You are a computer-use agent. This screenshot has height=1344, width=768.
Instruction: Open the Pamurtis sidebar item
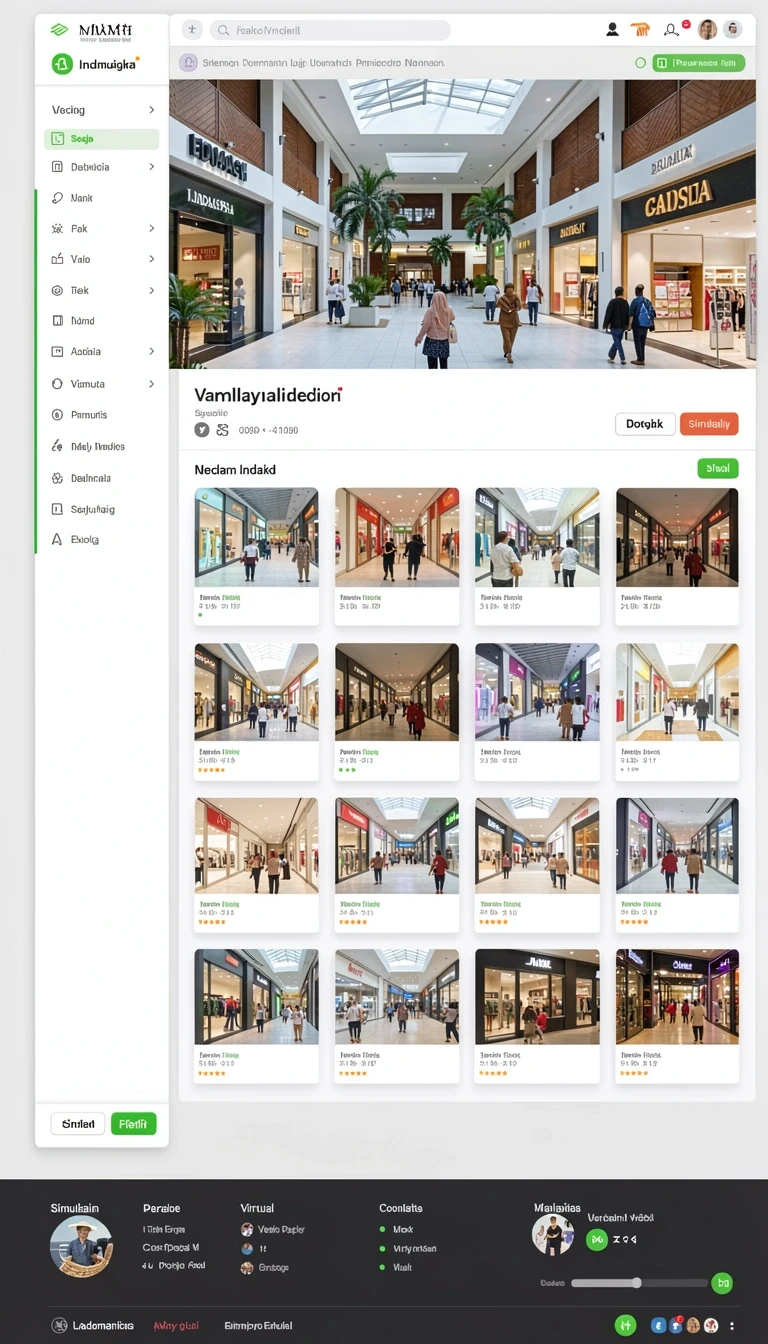coord(89,415)
